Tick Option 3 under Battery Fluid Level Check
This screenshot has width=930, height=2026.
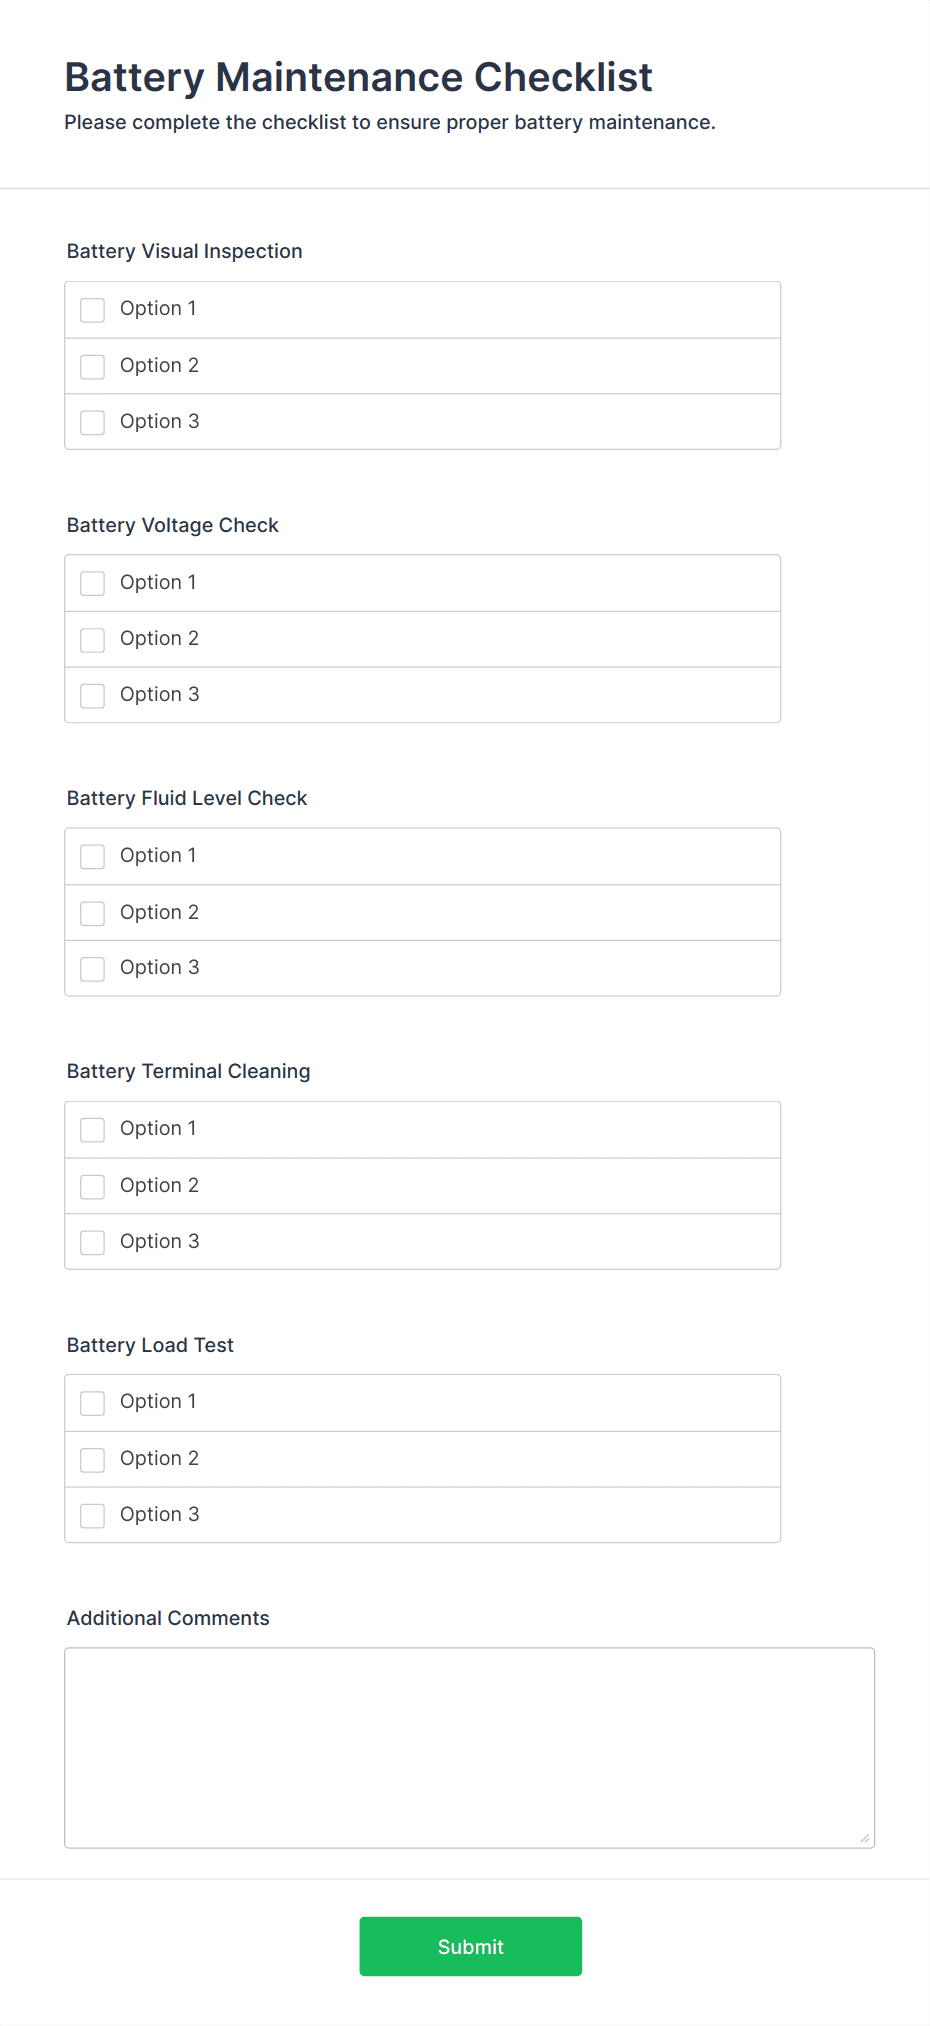pyautogui.click(x=93, y=969)
